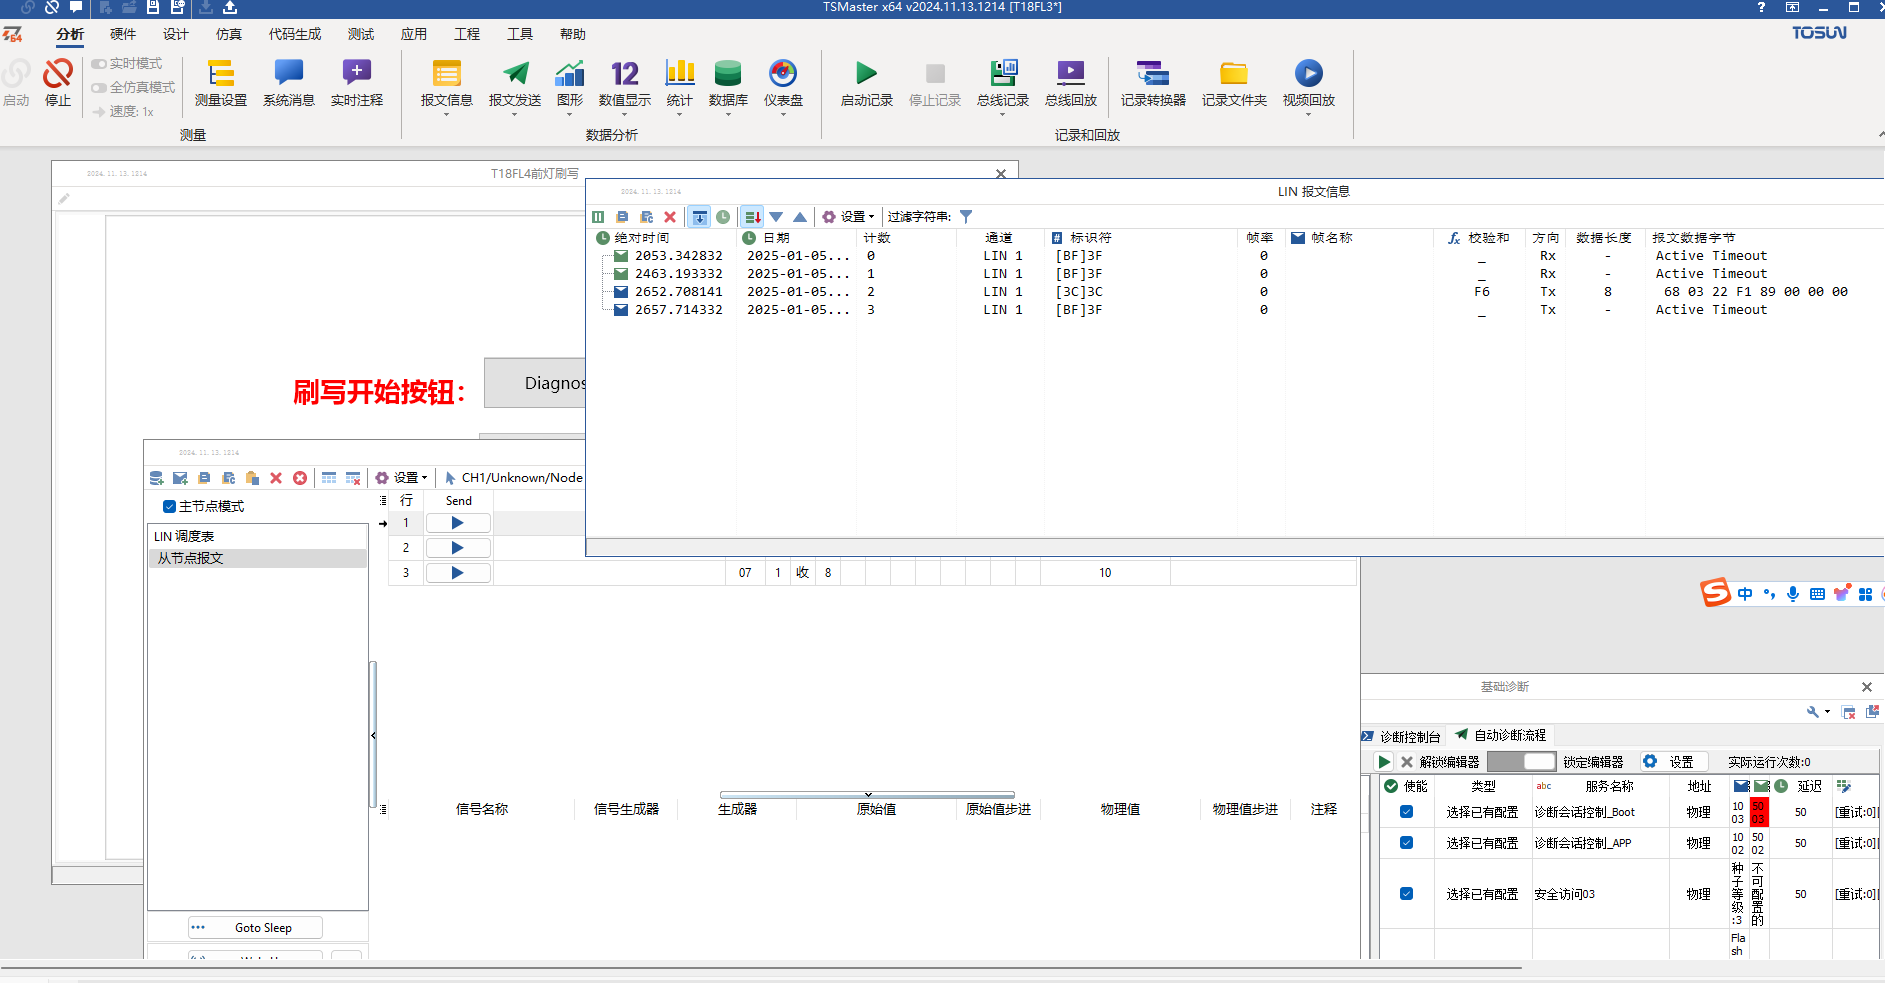Click the Send play button in row 1
The height and width of the screenshot is (983, 1885).
click(457, 523)
